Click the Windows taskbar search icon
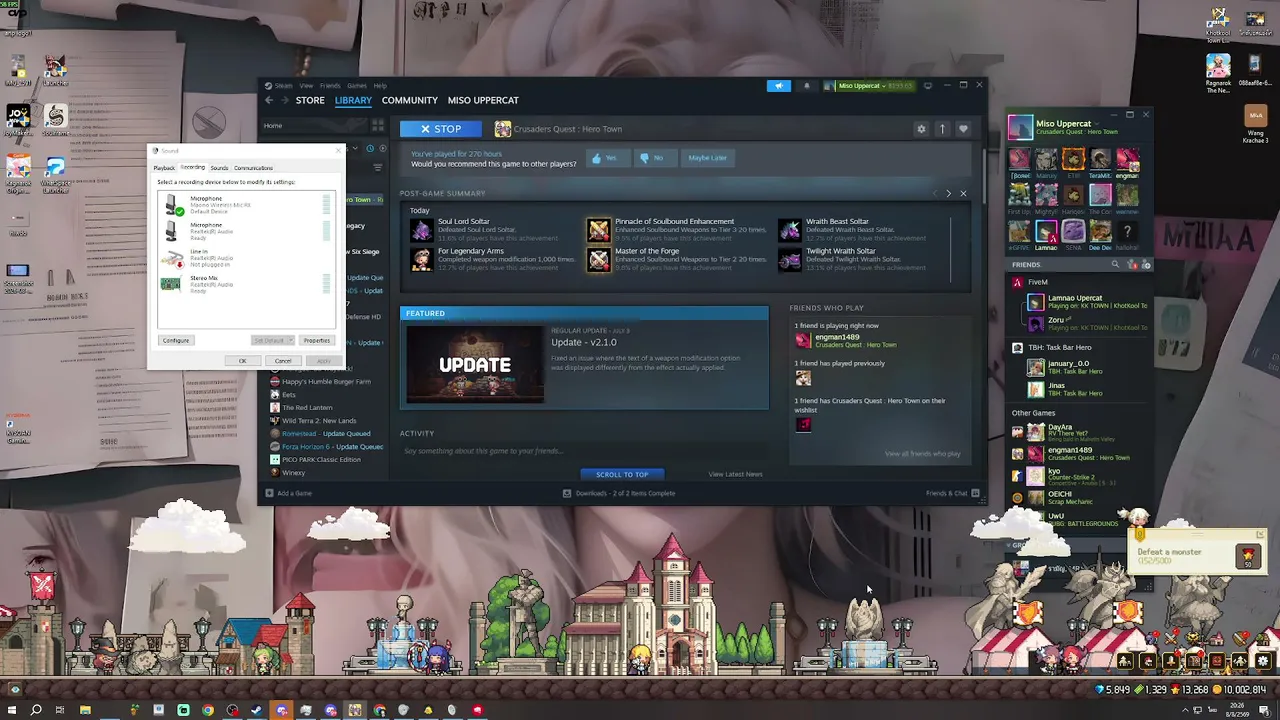The width and height of the screenshot is (1280, 720). (37, 710)
